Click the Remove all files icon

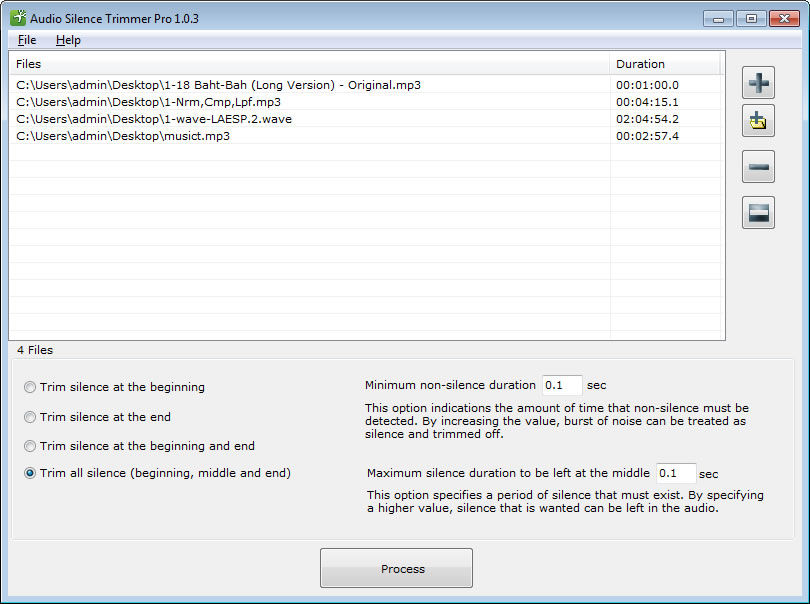[x=758, y=212]
